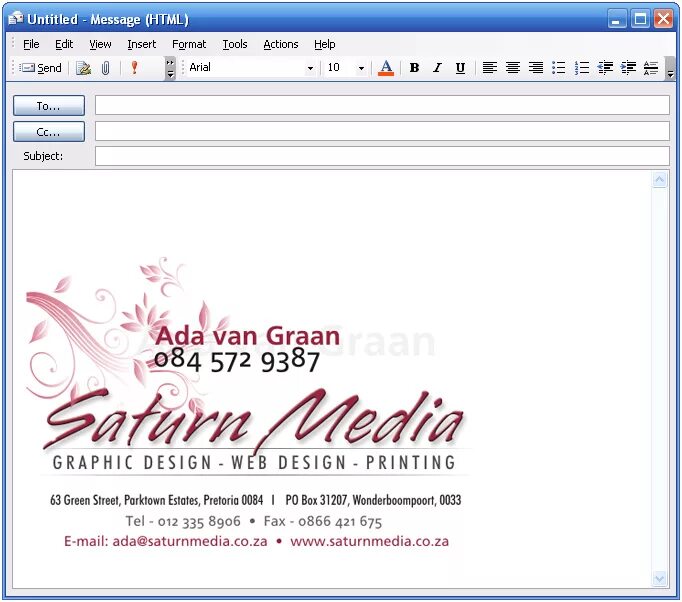Viewport: 682px width, 602px height.
Task: Open the Actions menu
Action: click(281, 44)
